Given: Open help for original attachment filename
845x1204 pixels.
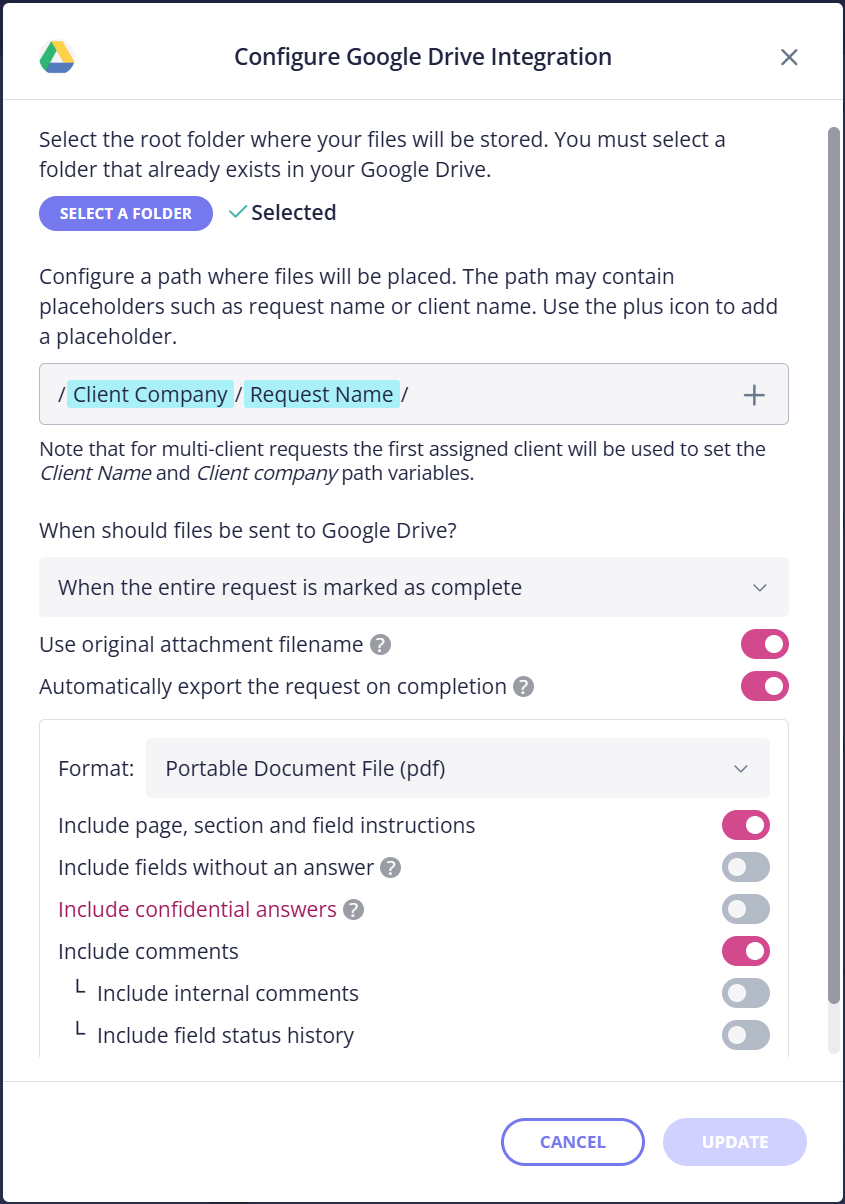Looking at the screenshot, I should [380, 645].
